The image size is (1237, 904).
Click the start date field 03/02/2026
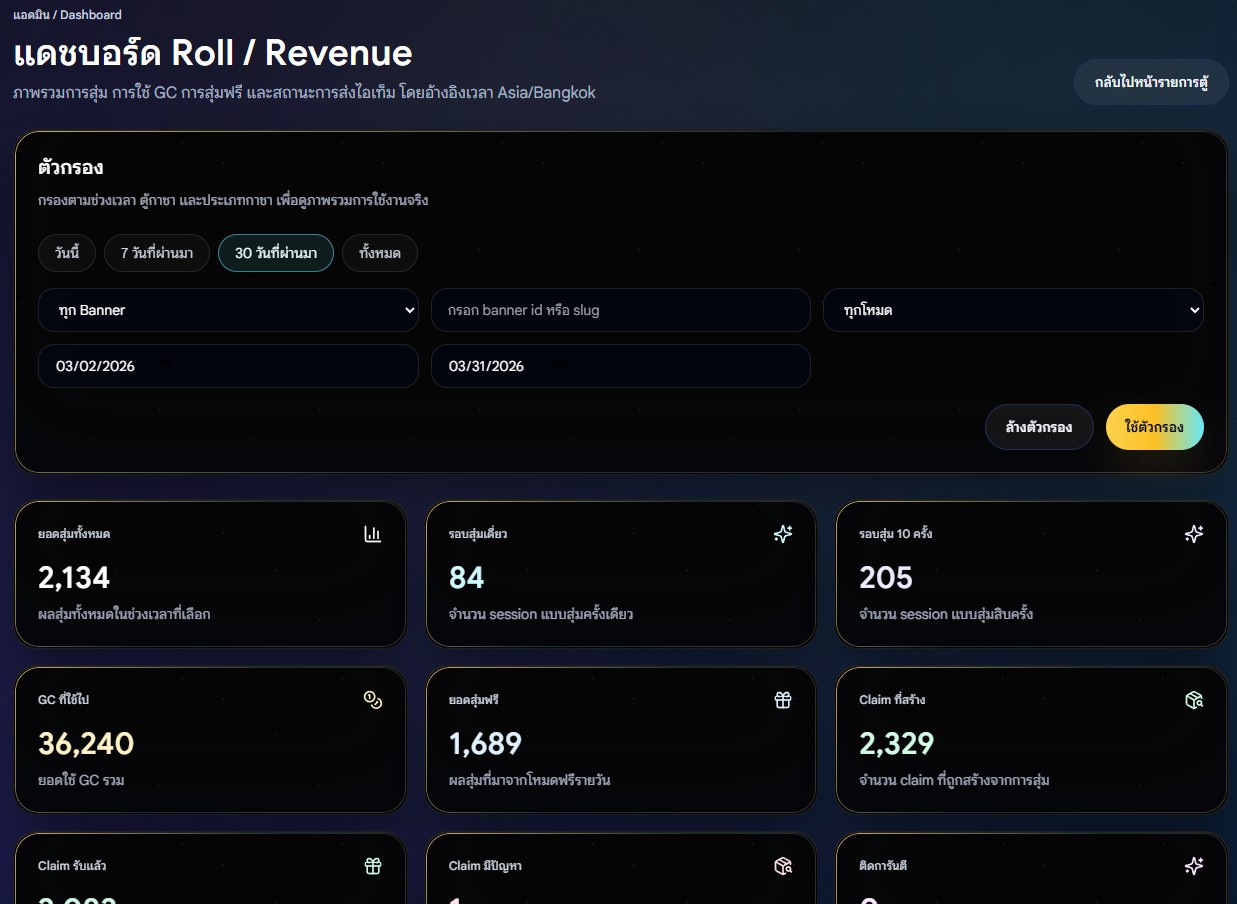click(x=229, y=366)
